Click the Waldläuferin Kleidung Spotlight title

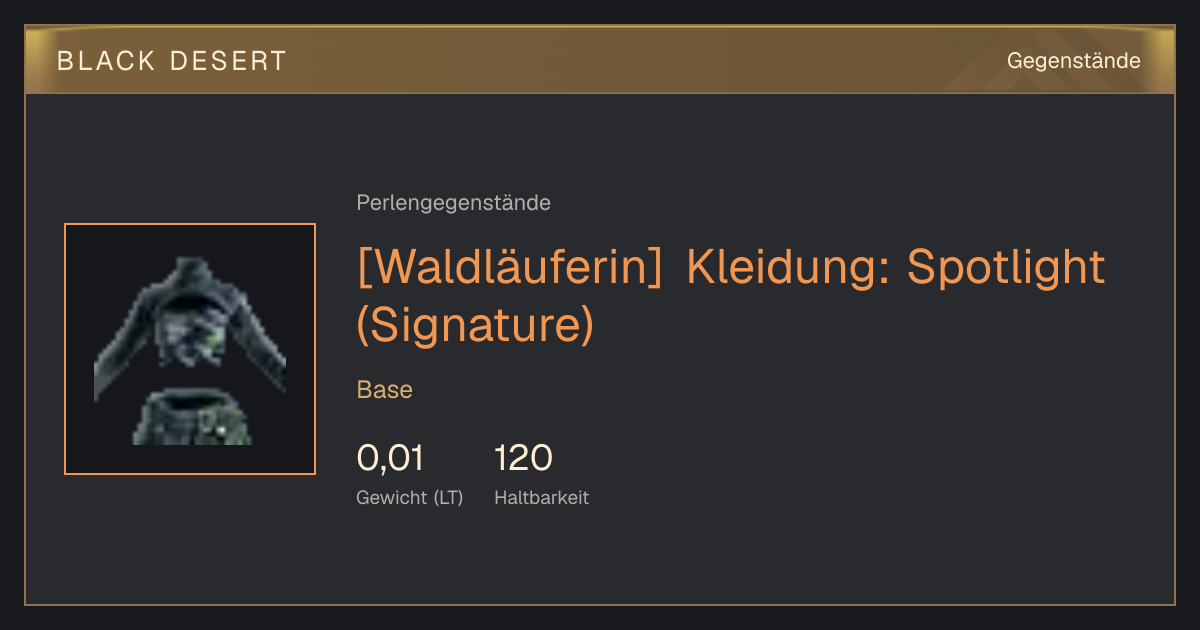click(x=731, y=296)
